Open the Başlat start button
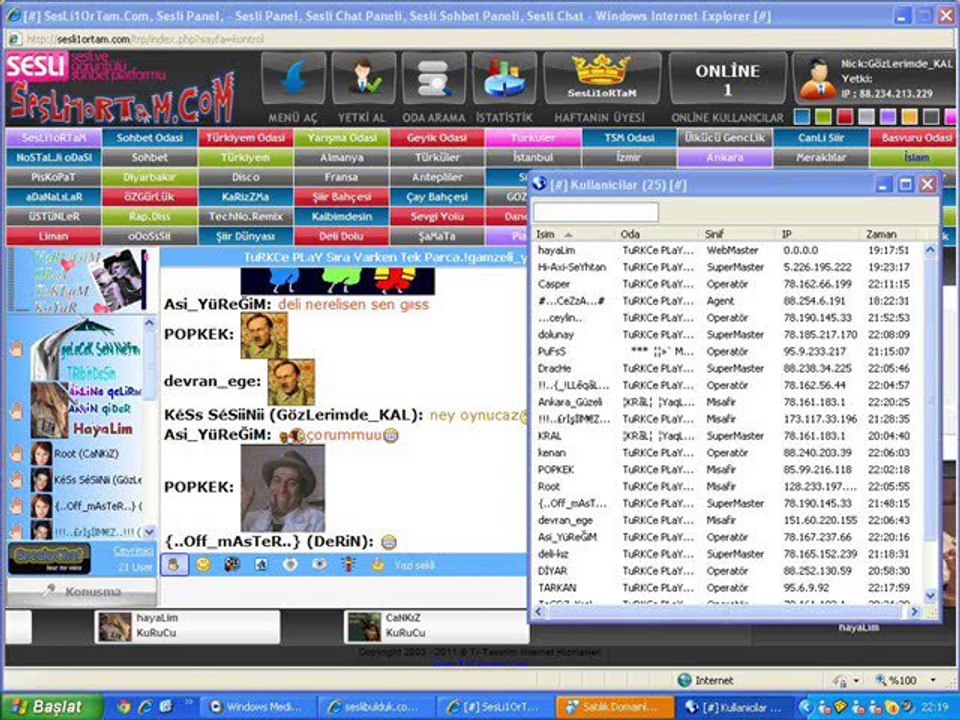The height and width of the screenshot is (720, 960). point(50,707)
